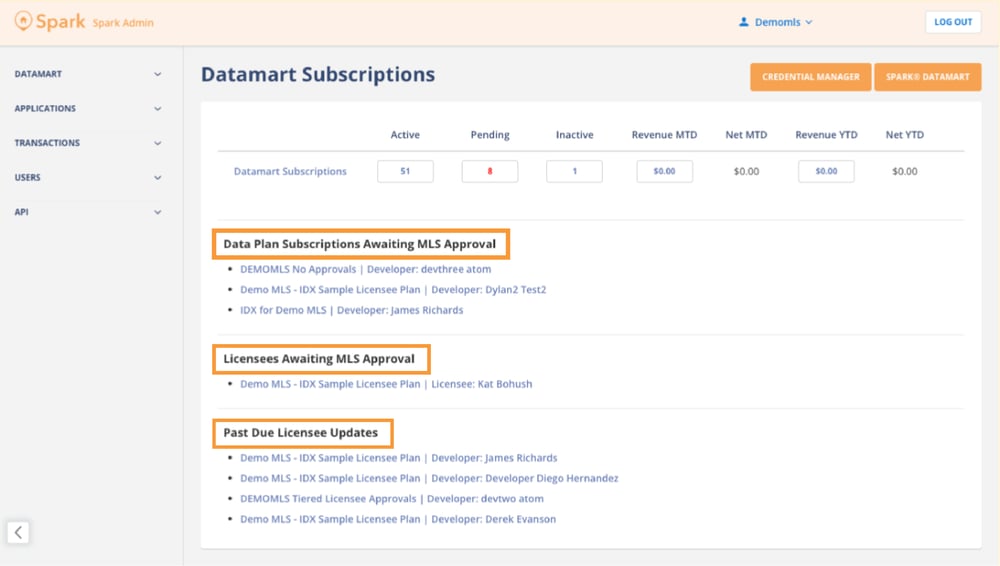Expand the Transactions sidebar chevron
The width and height of the screenshot is (1000, 566).
pyautogui.click(x=157, y=143)
